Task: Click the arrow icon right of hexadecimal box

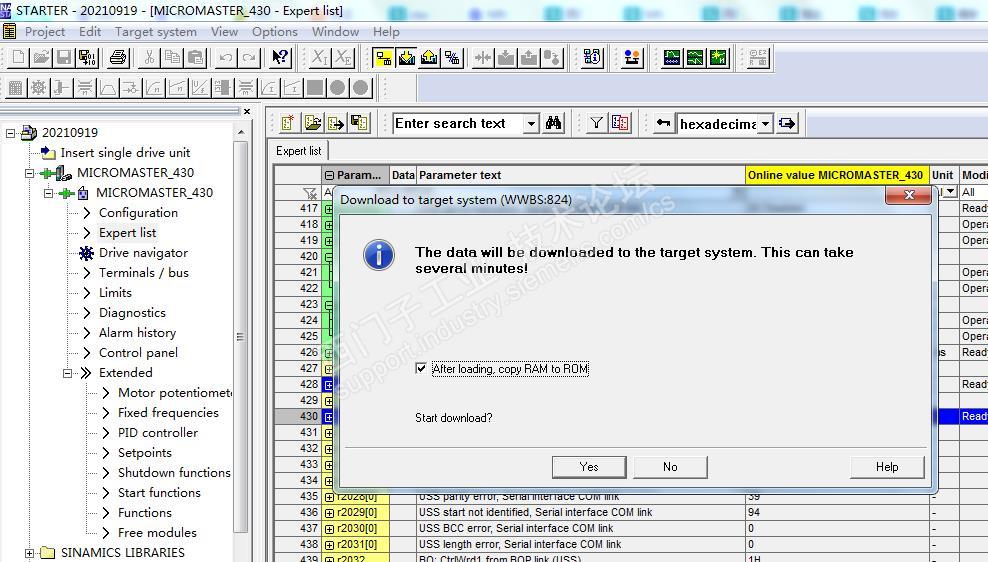Action: click(x=786, y=123)
